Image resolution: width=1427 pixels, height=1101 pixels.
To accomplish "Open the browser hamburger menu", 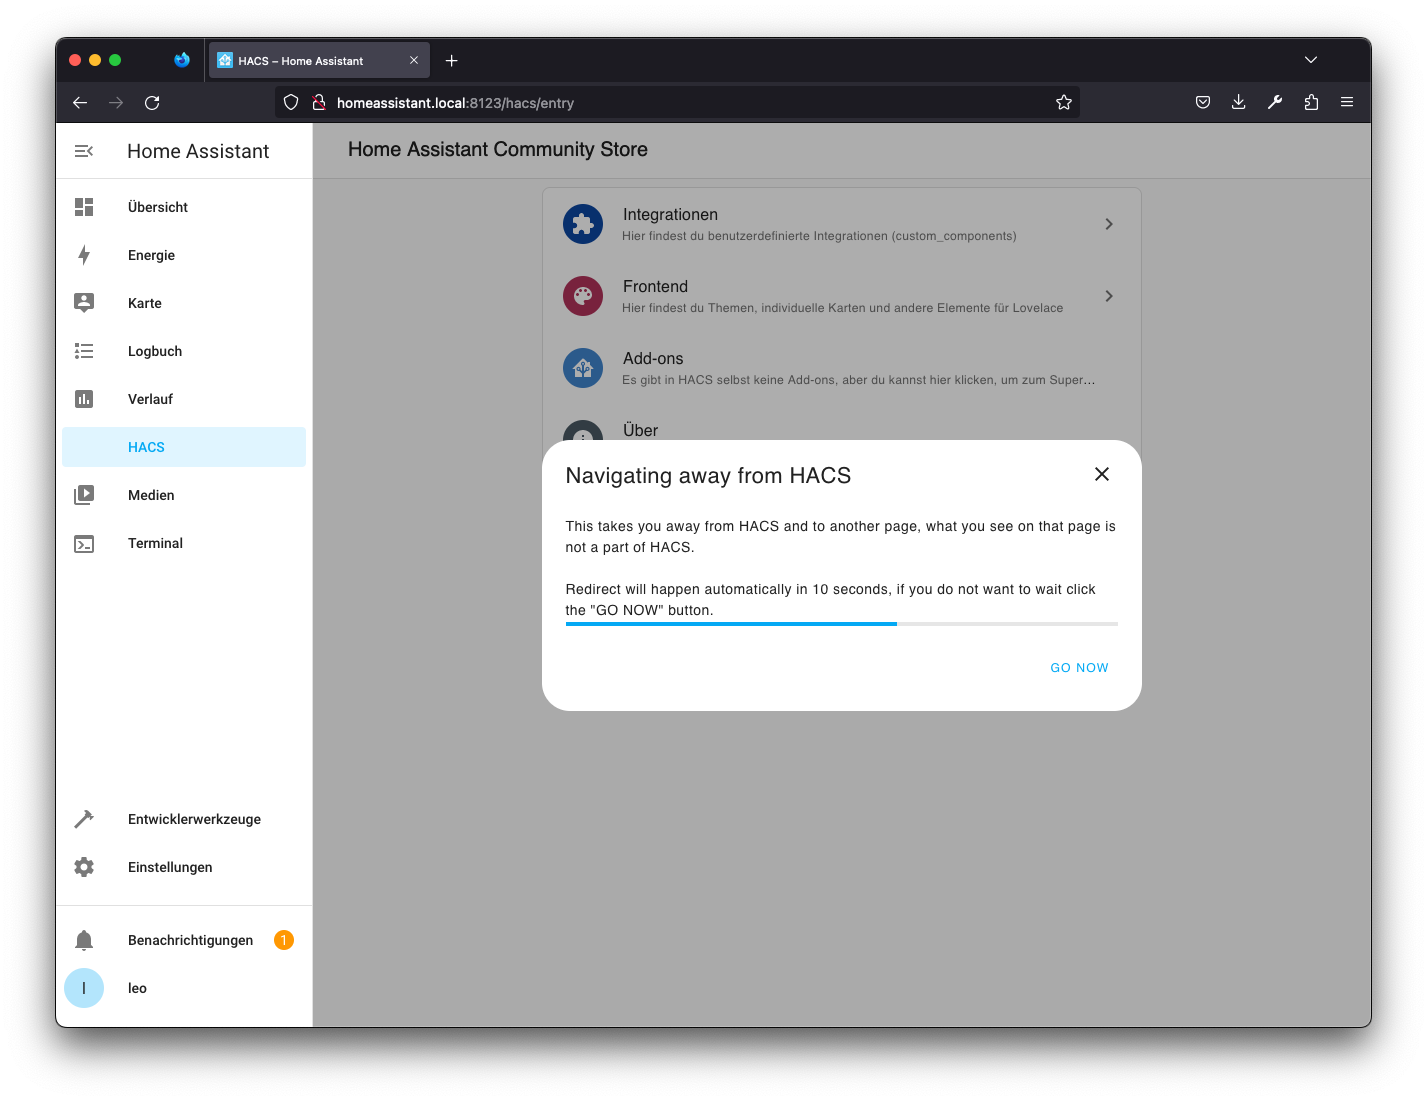I will click(x=1347, y=102).
